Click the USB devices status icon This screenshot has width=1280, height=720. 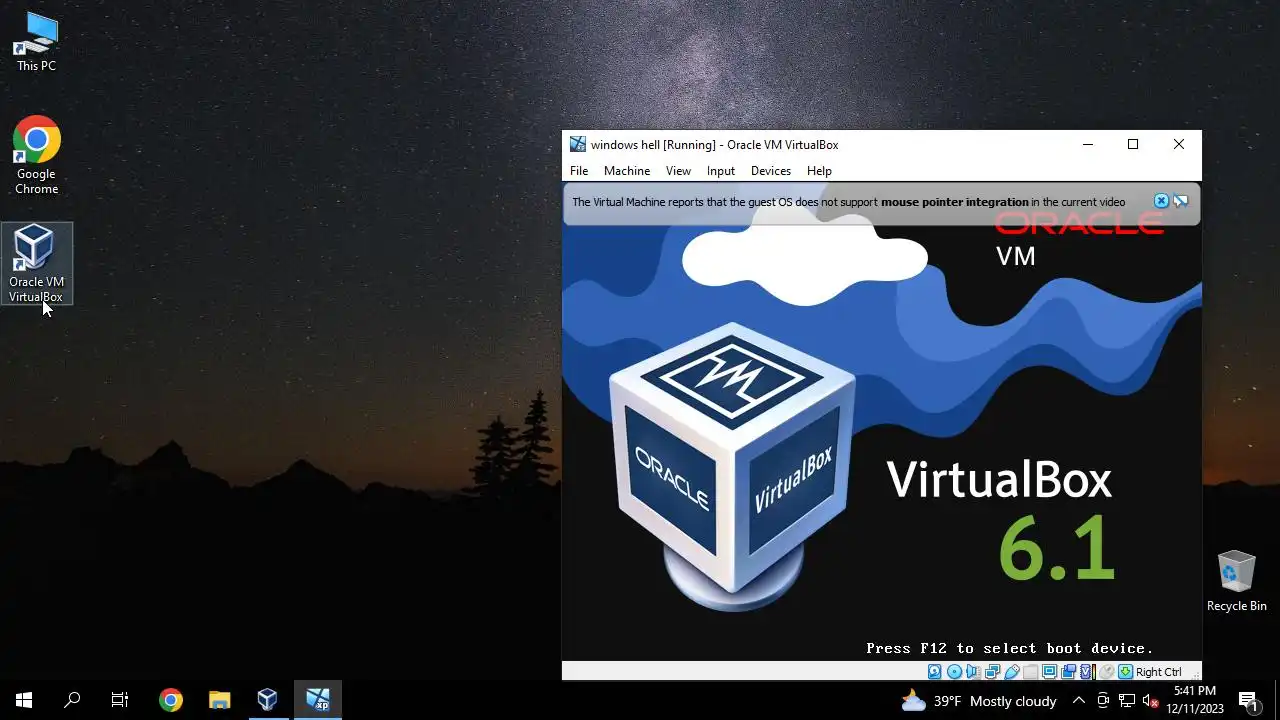(1011, 672)
